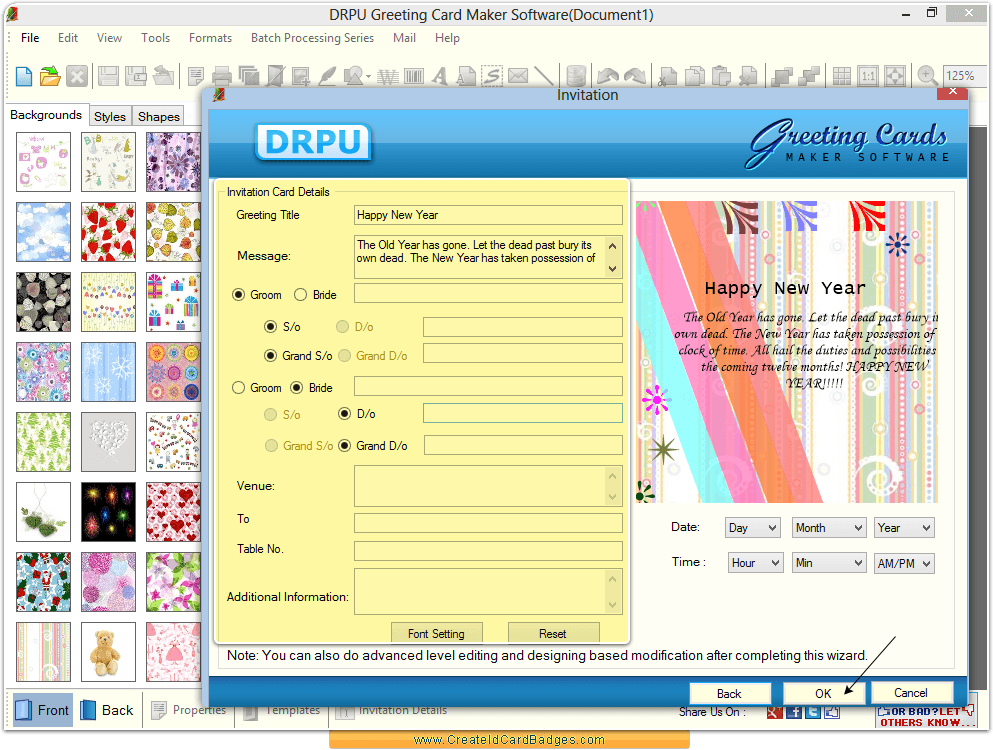Screen dimensions: 993x750
Task: Open the Hour dropdown for Time
Action: click(x=756, y=562)
